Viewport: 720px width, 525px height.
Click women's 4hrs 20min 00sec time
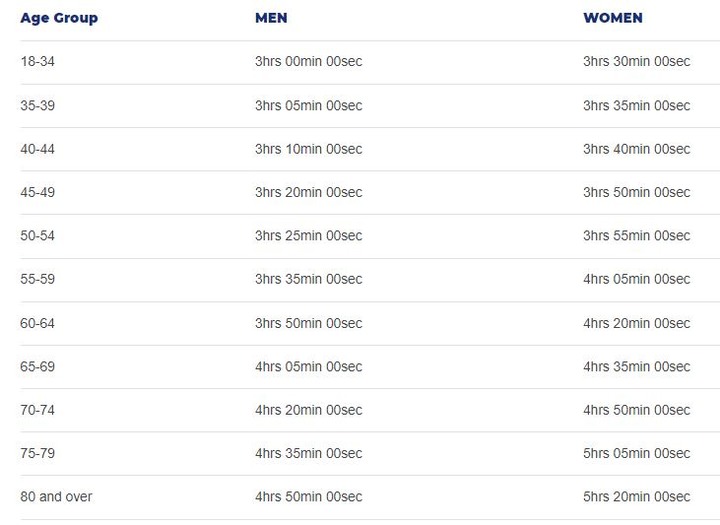[636, 323]
